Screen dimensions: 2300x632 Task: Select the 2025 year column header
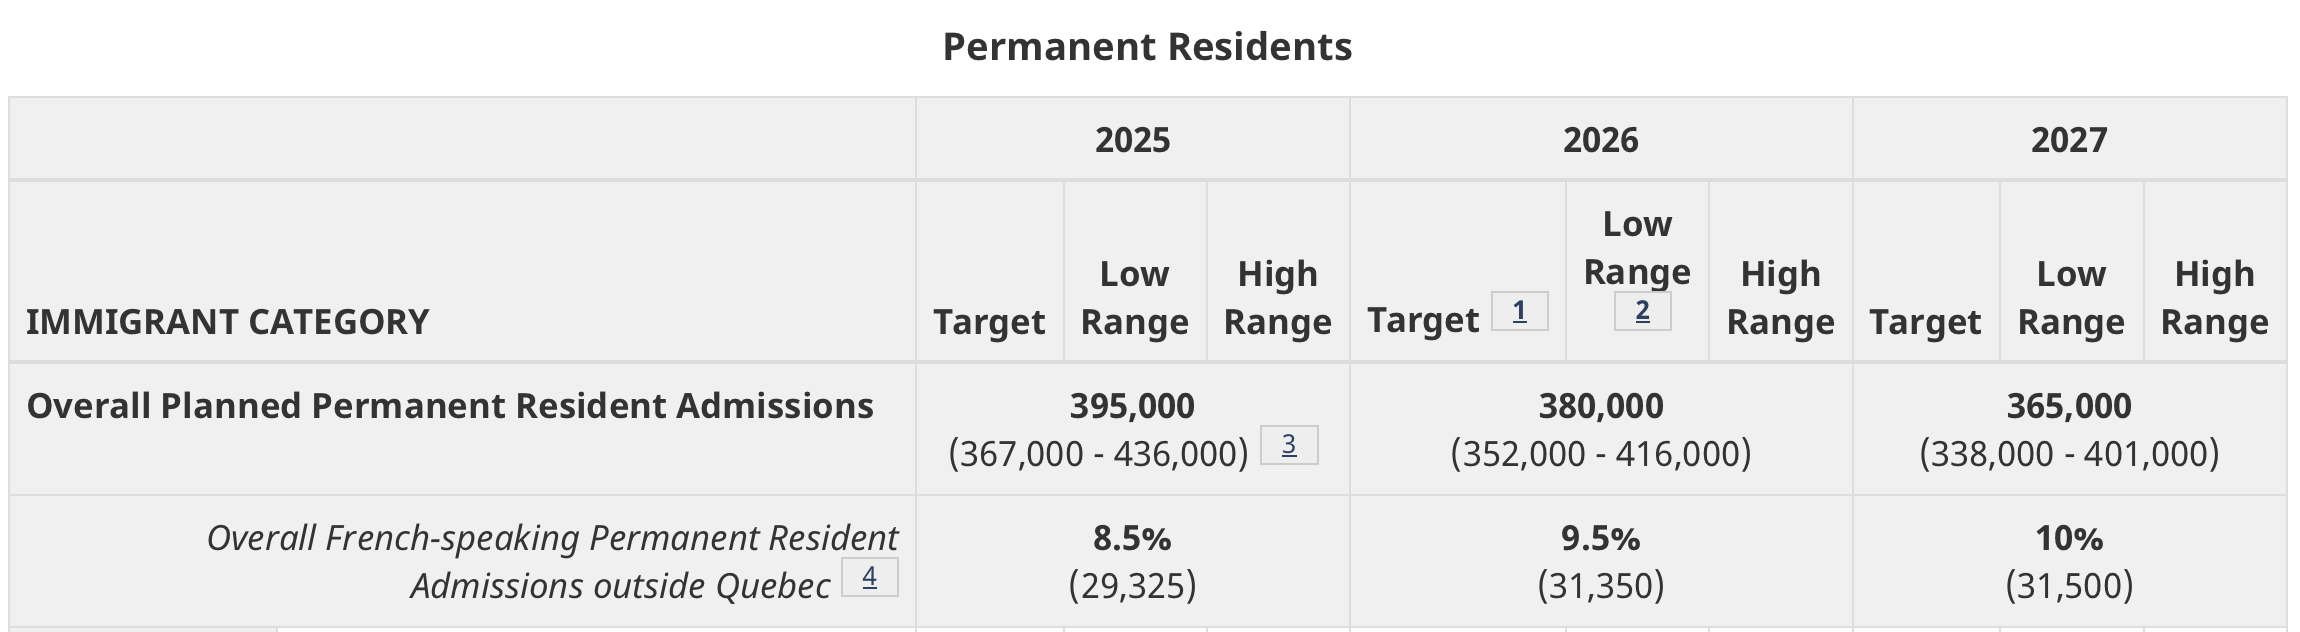pyautogui.click(x=1132, y=140)
